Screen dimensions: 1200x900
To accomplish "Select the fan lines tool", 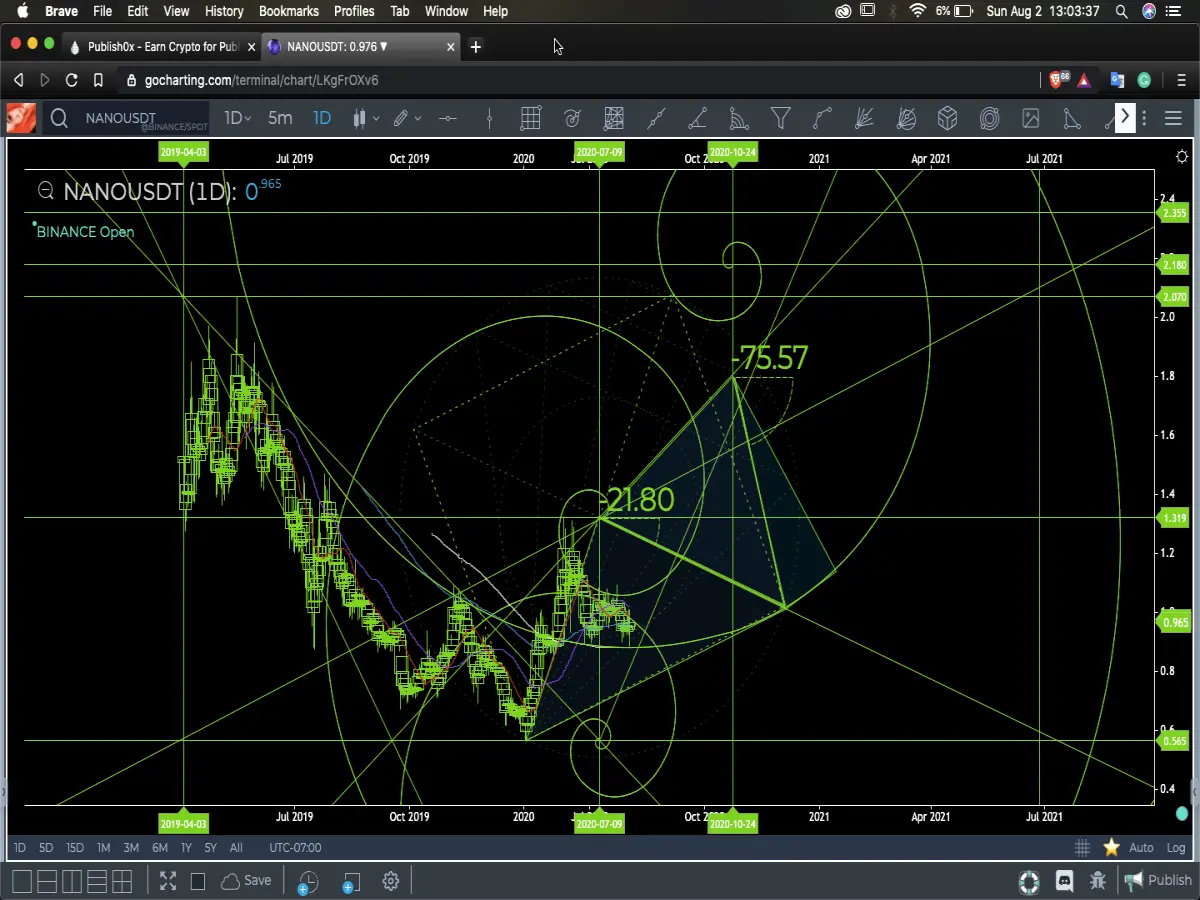I will [x=864, y=118].
